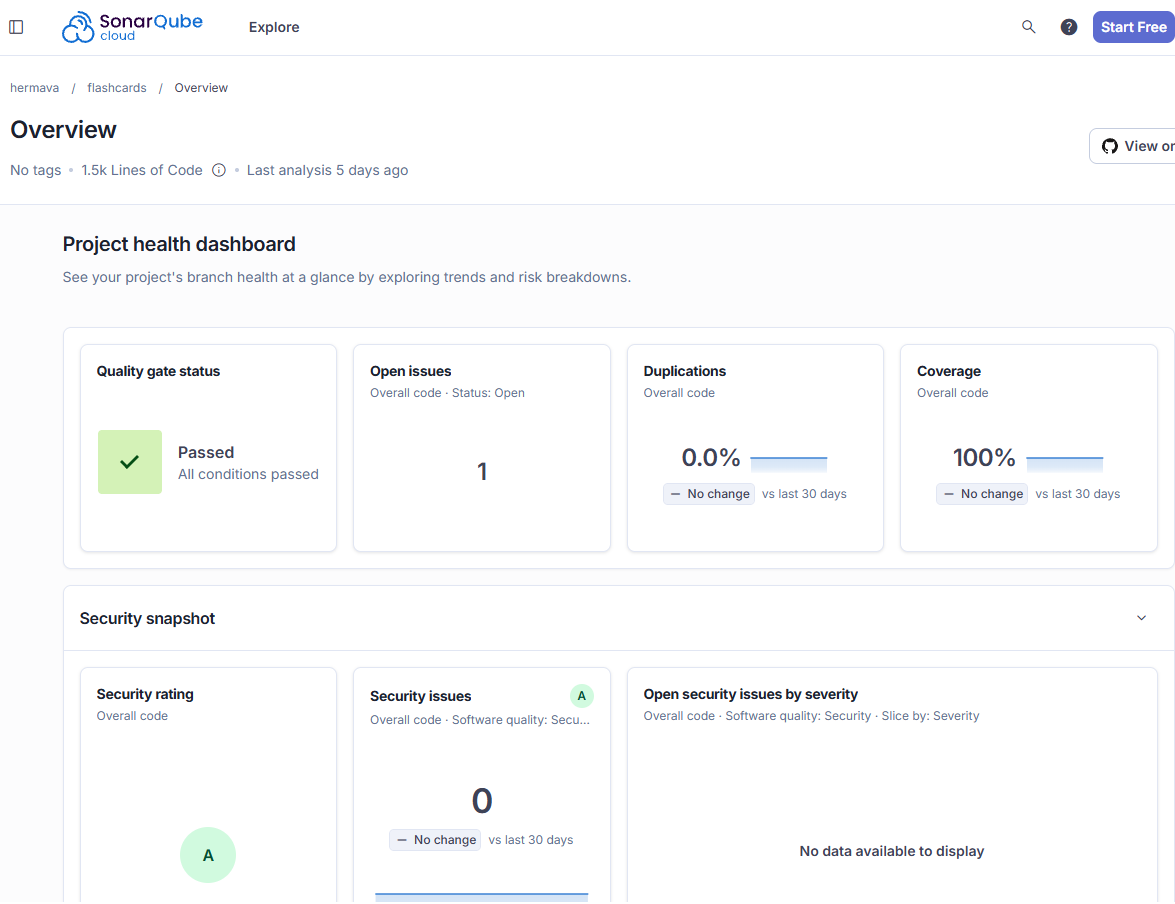The image size is (1175, 904).
Task: Click the Start Free button
Action: (1133, 27)
